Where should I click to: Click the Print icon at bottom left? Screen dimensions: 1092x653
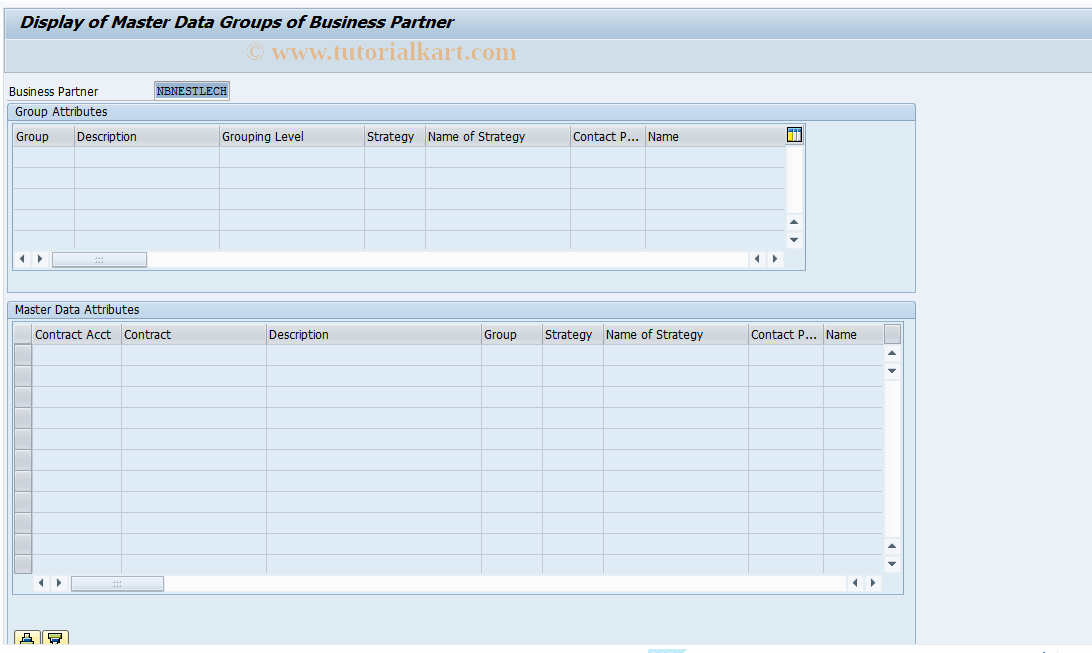(25, 637)
